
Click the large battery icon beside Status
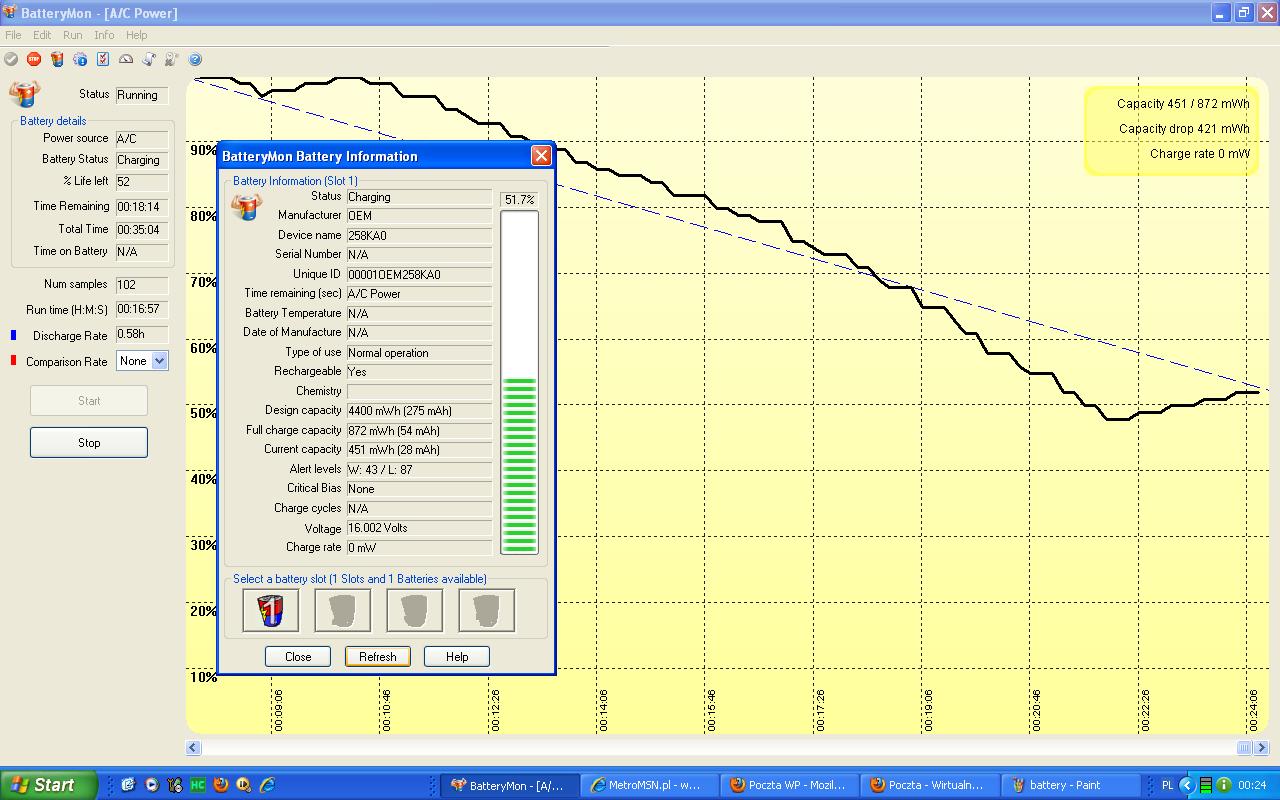(x=24, y=94)
